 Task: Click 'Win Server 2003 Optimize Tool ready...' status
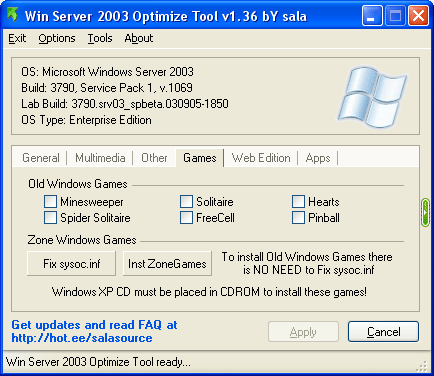click(x=98, y=362)
